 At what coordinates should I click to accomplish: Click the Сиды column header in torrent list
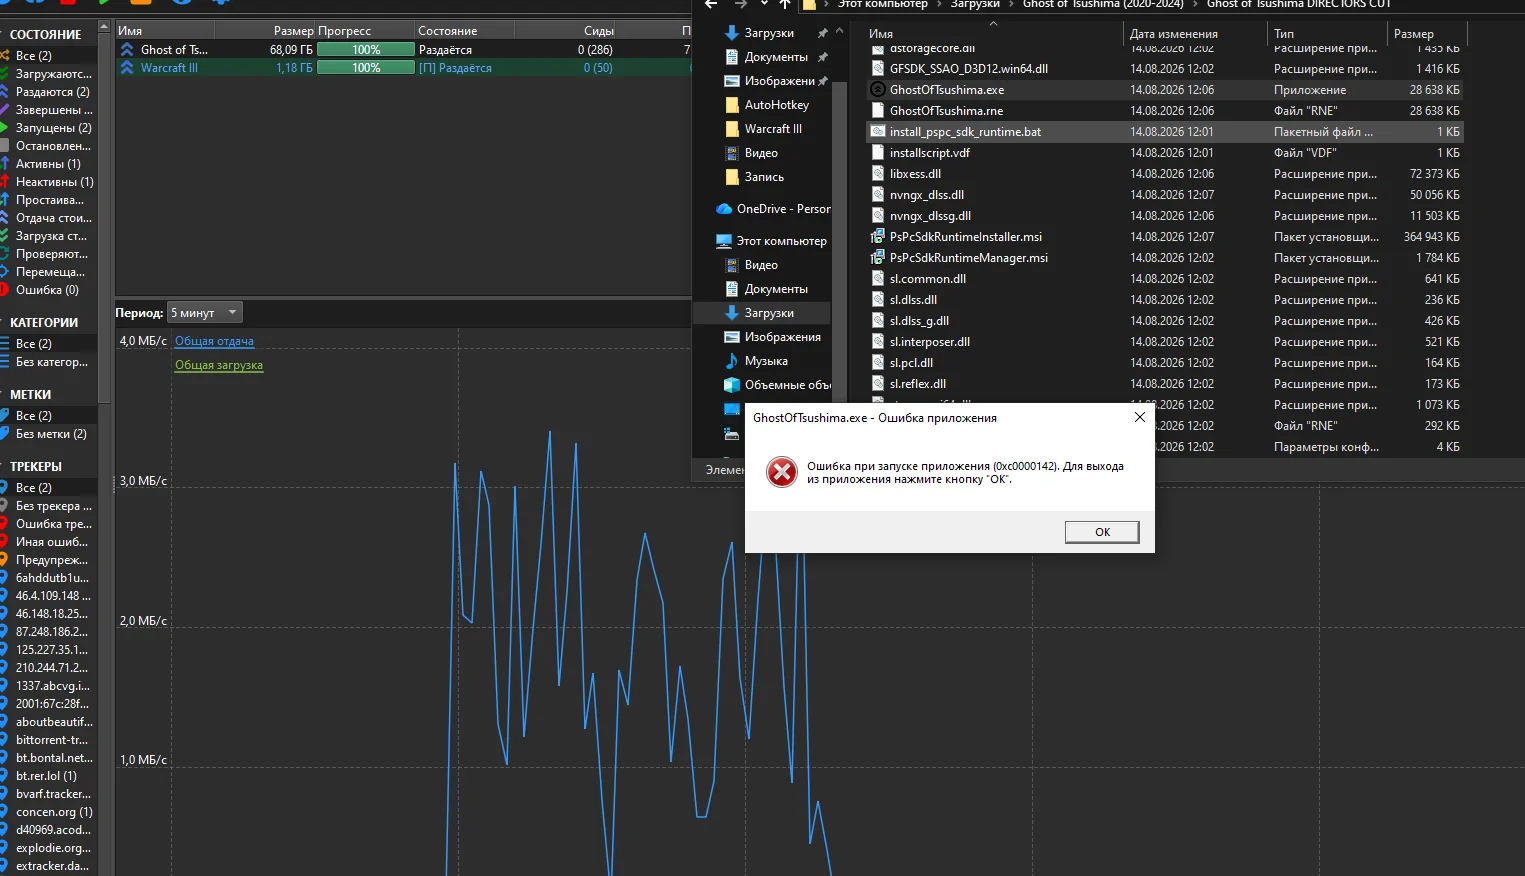click(x=599, y=31)
